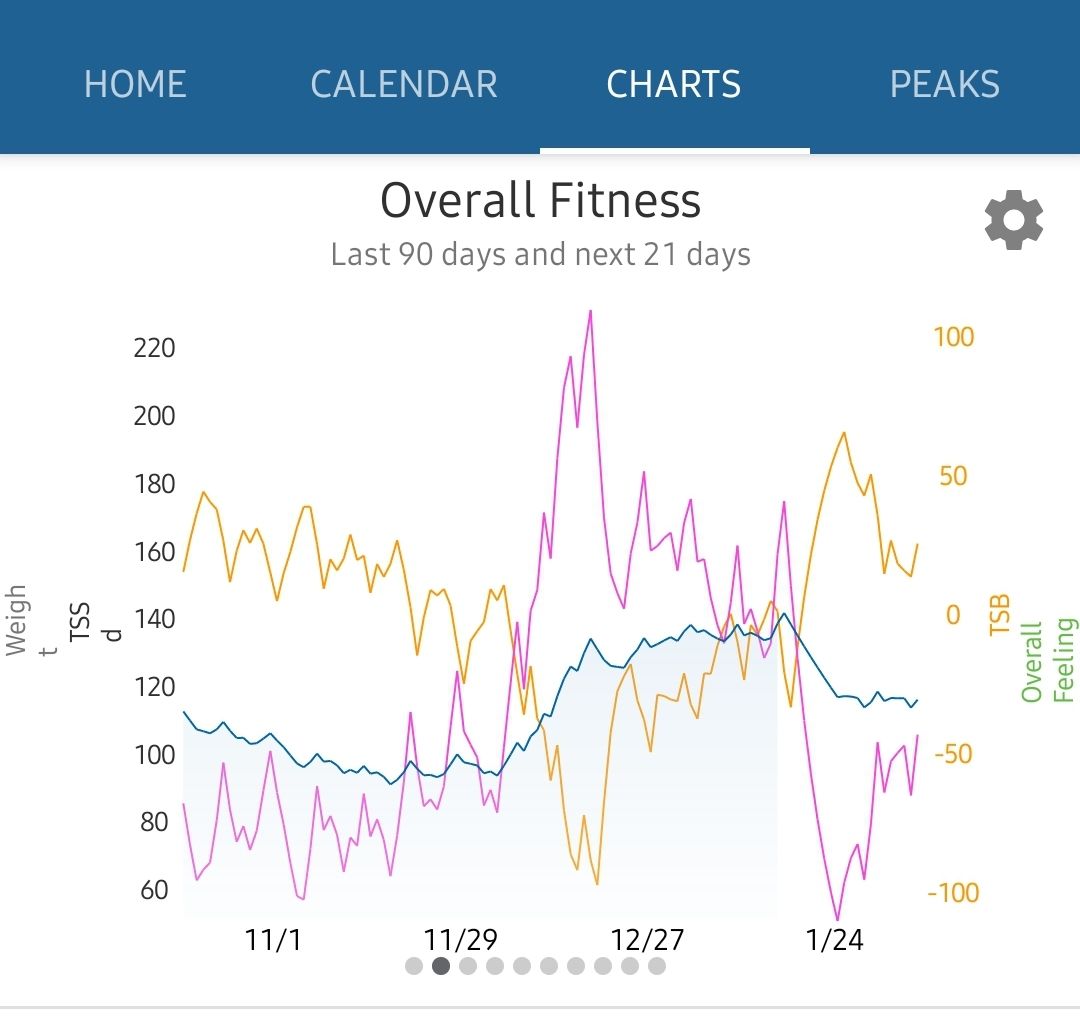
Task: Jump to the third chart page dot
Action: 468,966
